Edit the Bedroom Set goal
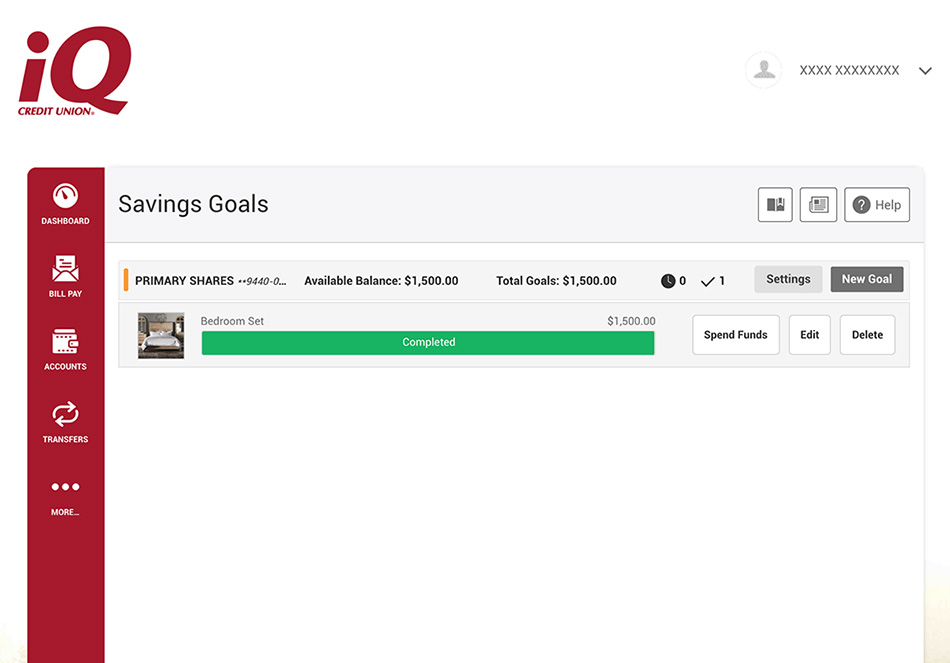This screenshot has height=663, width=950. click(809, 335)
